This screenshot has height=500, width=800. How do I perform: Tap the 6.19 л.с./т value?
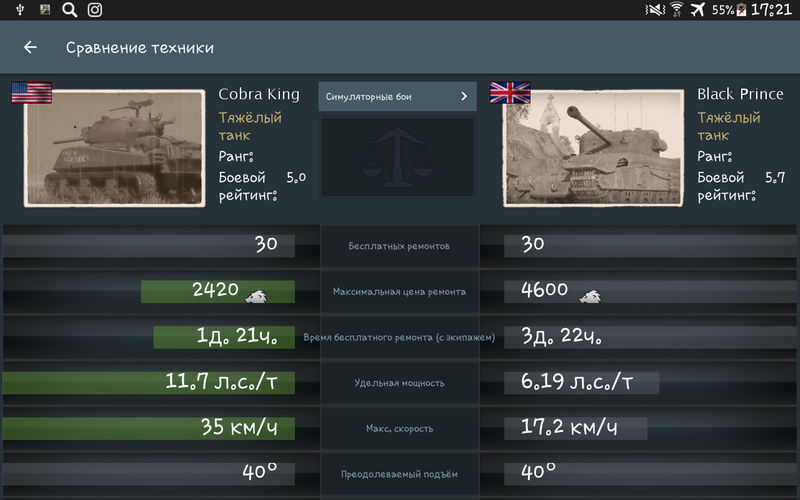(577, 382)
